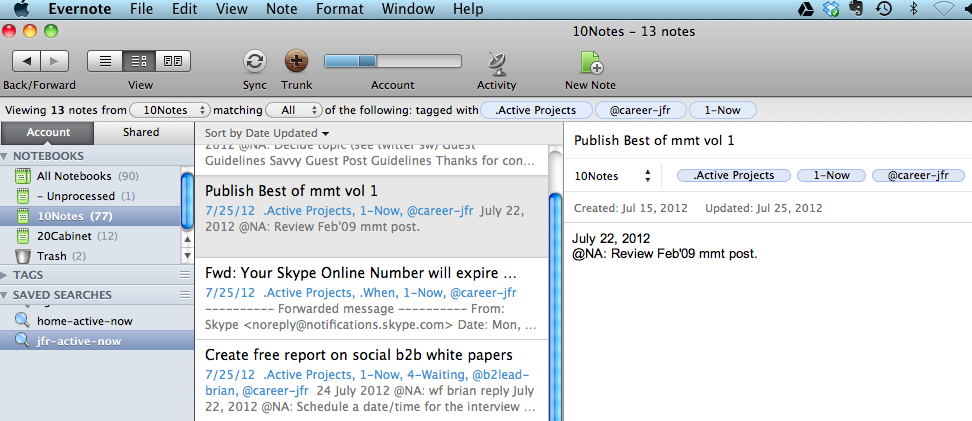Switch to thumbnail view mode

173,61
